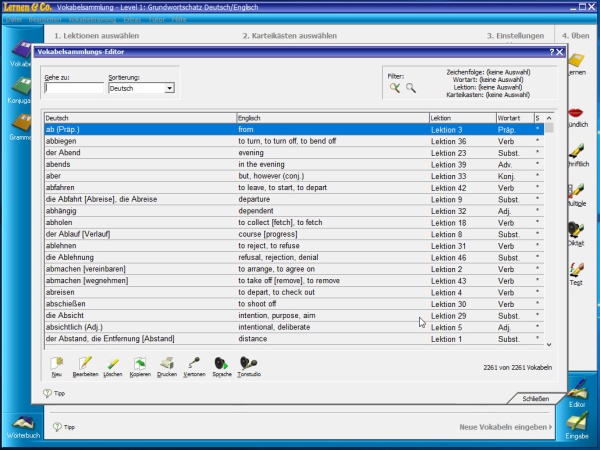The image size is (600, 450).
Task: Click step 4. Üben
Action: (575, 36)
